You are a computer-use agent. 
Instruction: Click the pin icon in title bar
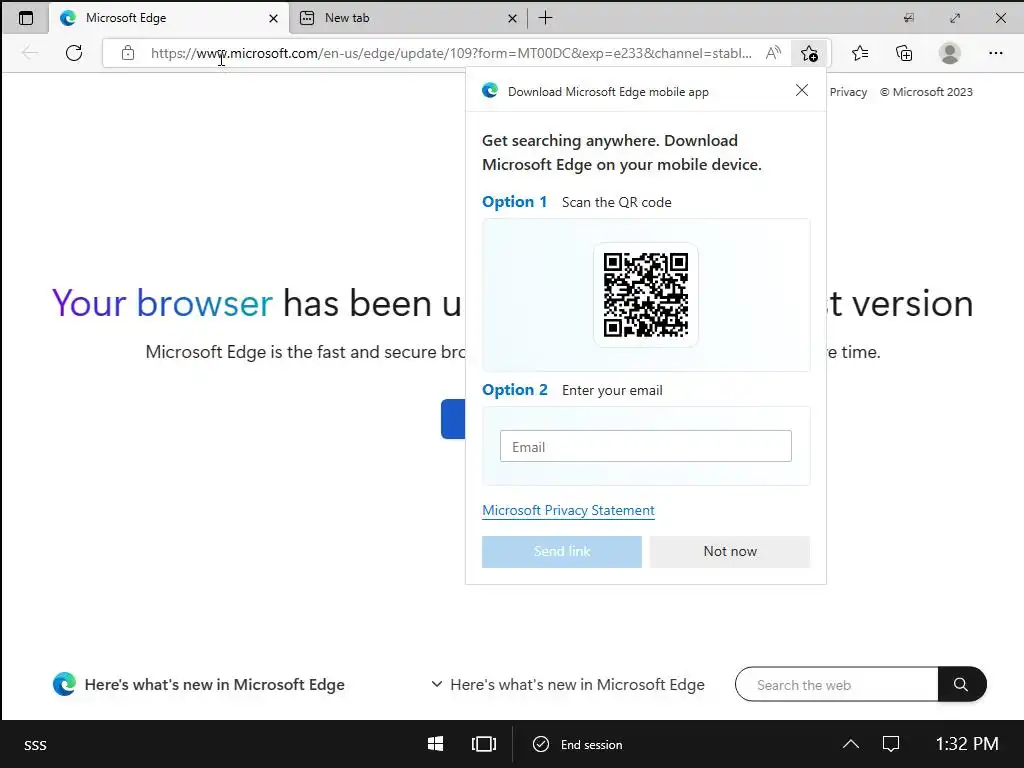(909, 18)
